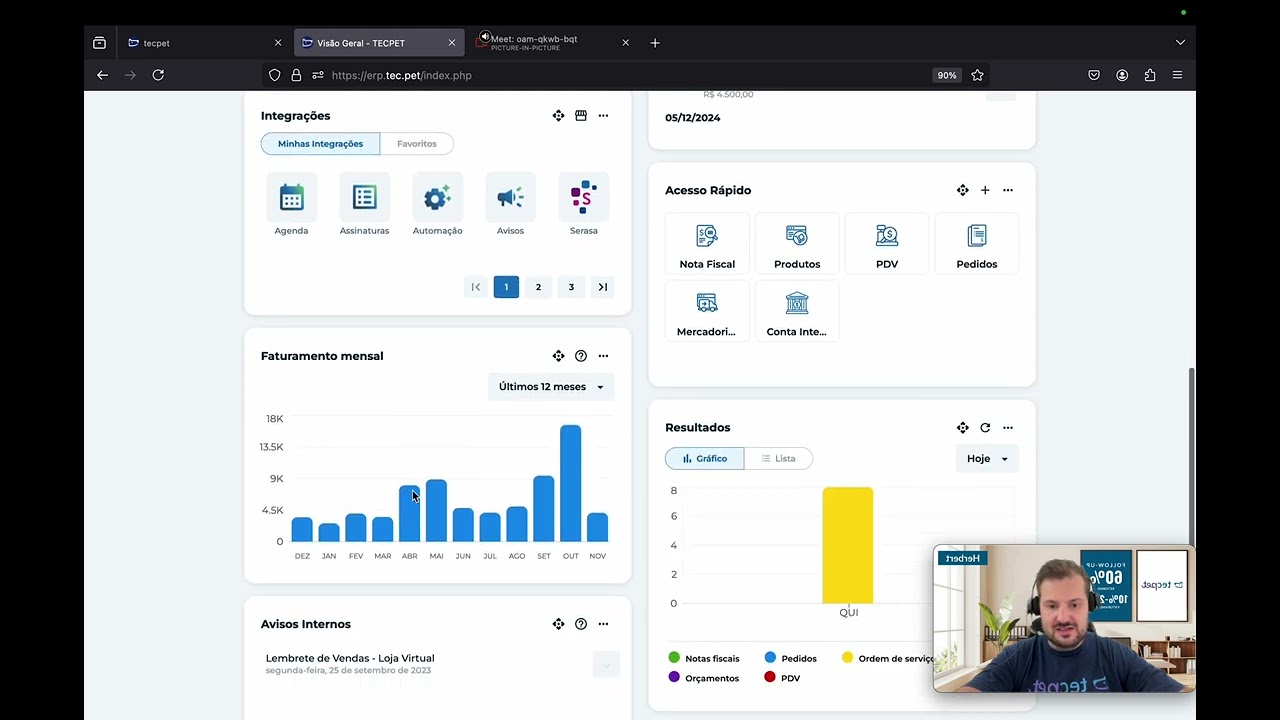This screenshot has width=1280, height=720.
Task: Expand the Últimos 12 meses dropdown
Action: 551,387
